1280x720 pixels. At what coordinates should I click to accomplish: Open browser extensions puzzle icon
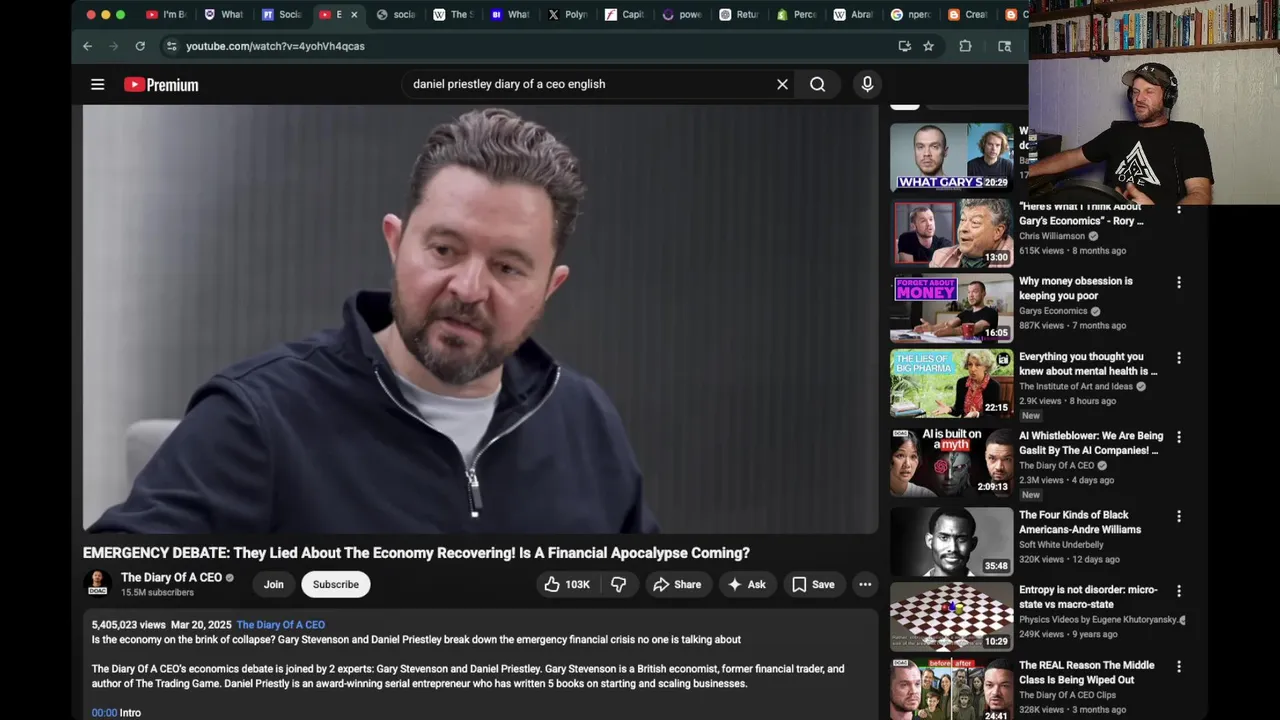coord(965,46)
